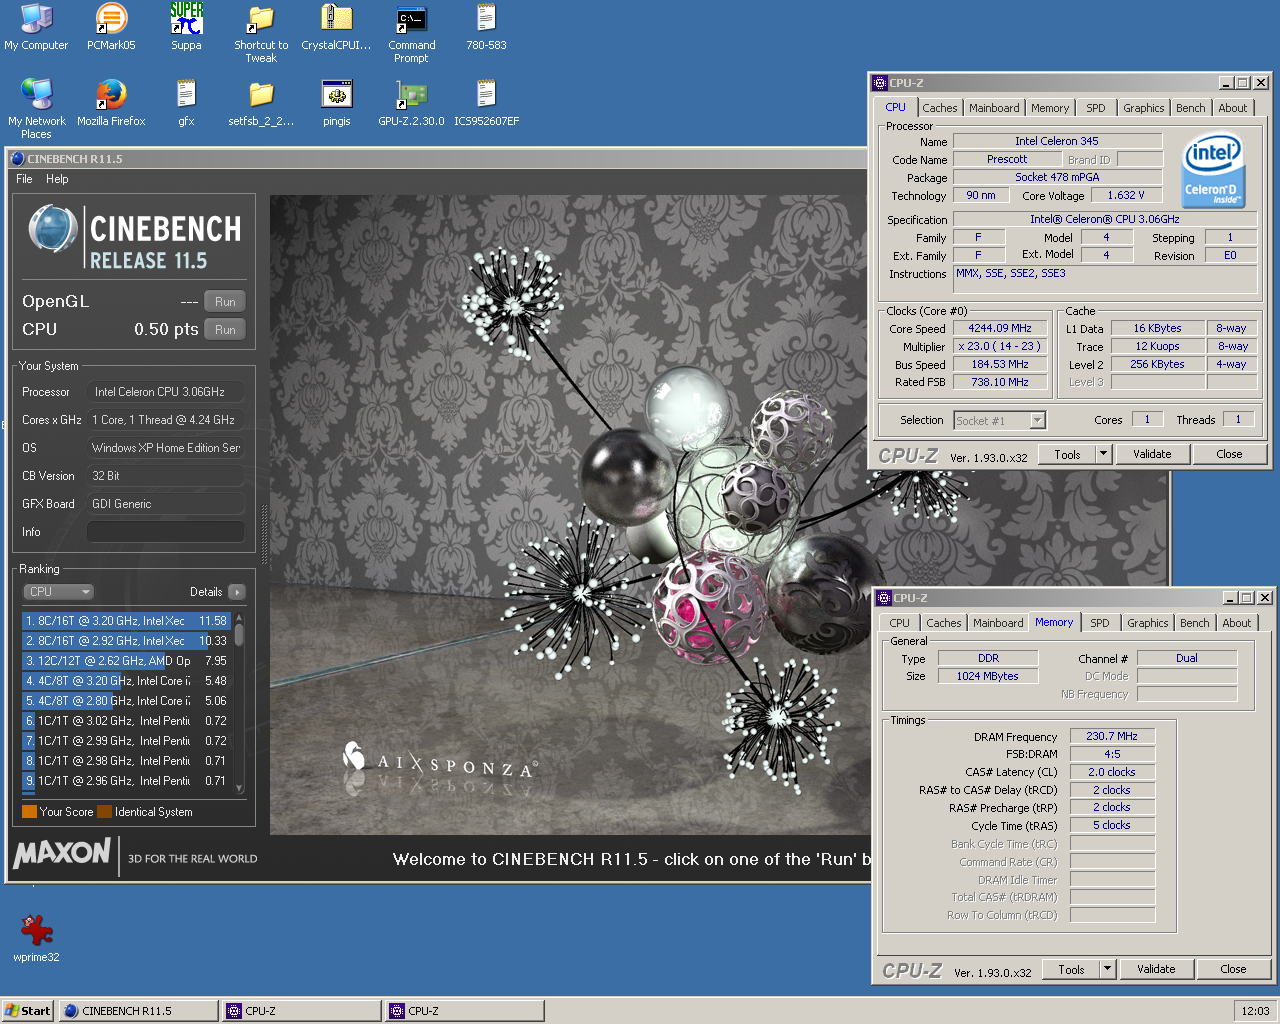
Task: Switch to Memory tab in top CPU-Z
Action: [x=1050, y=108]
